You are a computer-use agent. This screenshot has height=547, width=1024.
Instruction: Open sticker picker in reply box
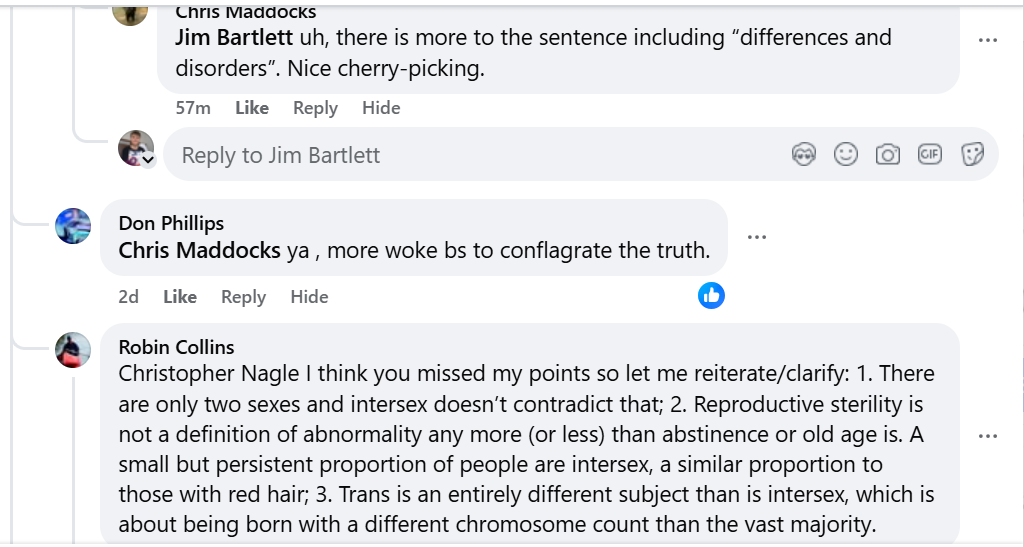pos(972,154)
